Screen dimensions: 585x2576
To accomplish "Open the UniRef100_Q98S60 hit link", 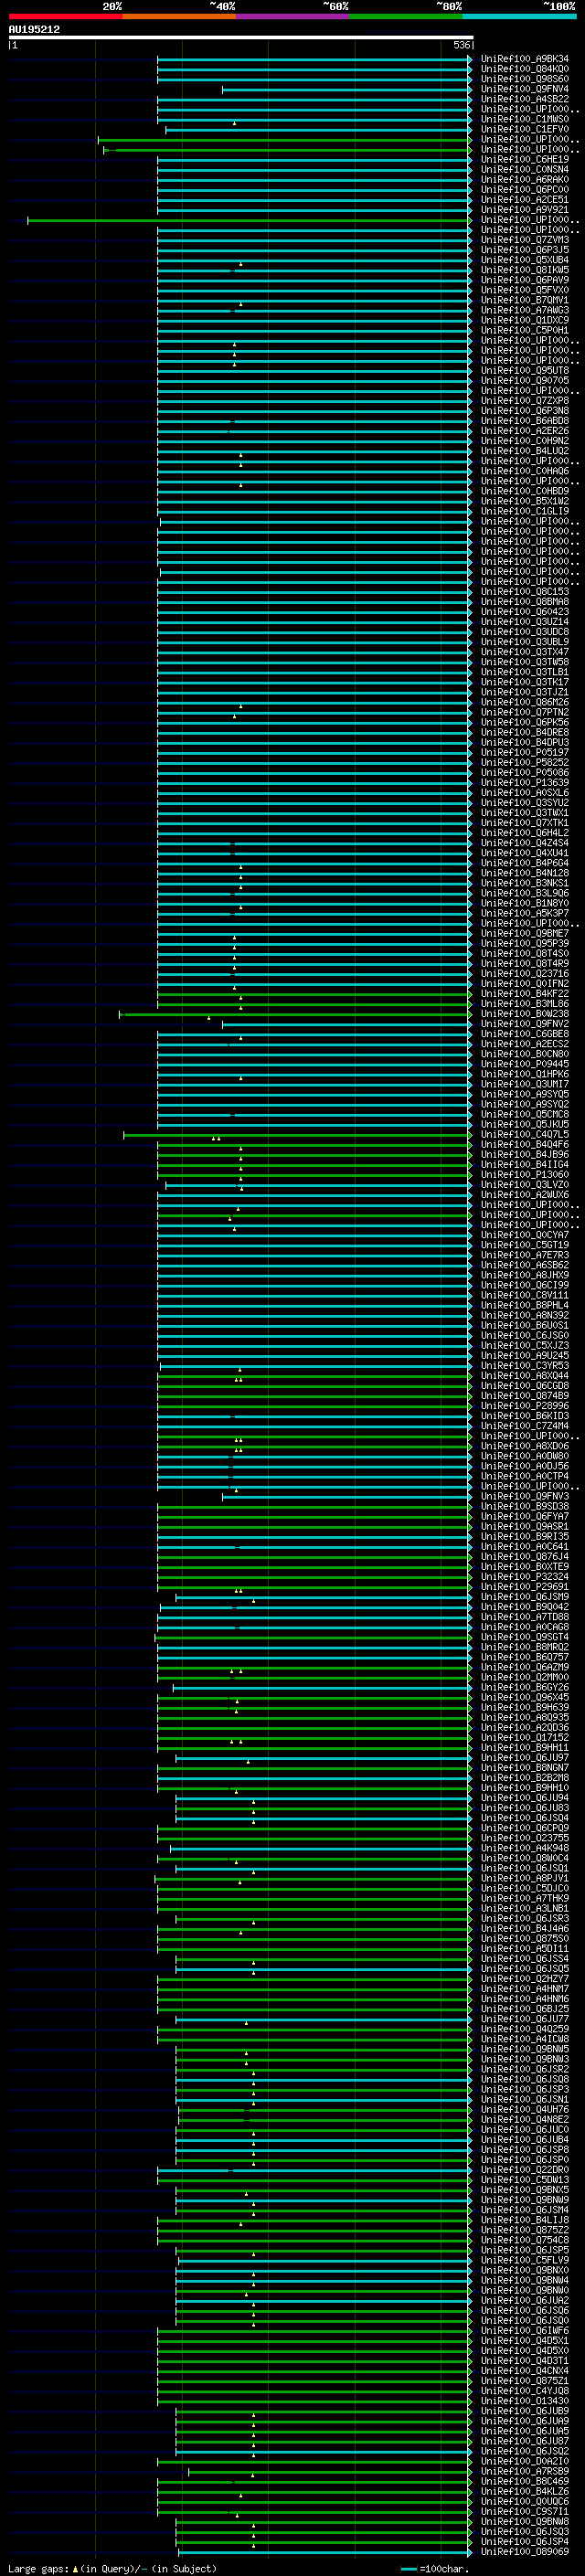I will click(524, 79).
